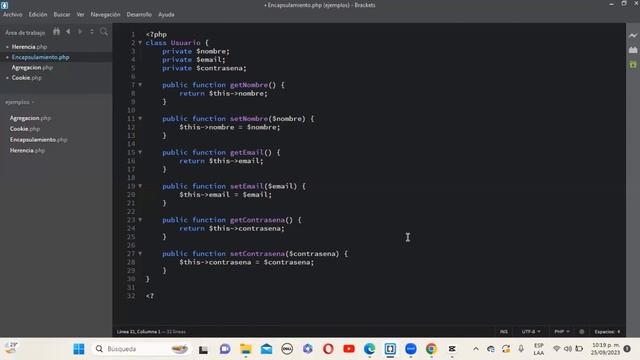The image size is (640, 360).
Task: Open Herencia.php in ejemplos file tree
Action: [27, 151]
